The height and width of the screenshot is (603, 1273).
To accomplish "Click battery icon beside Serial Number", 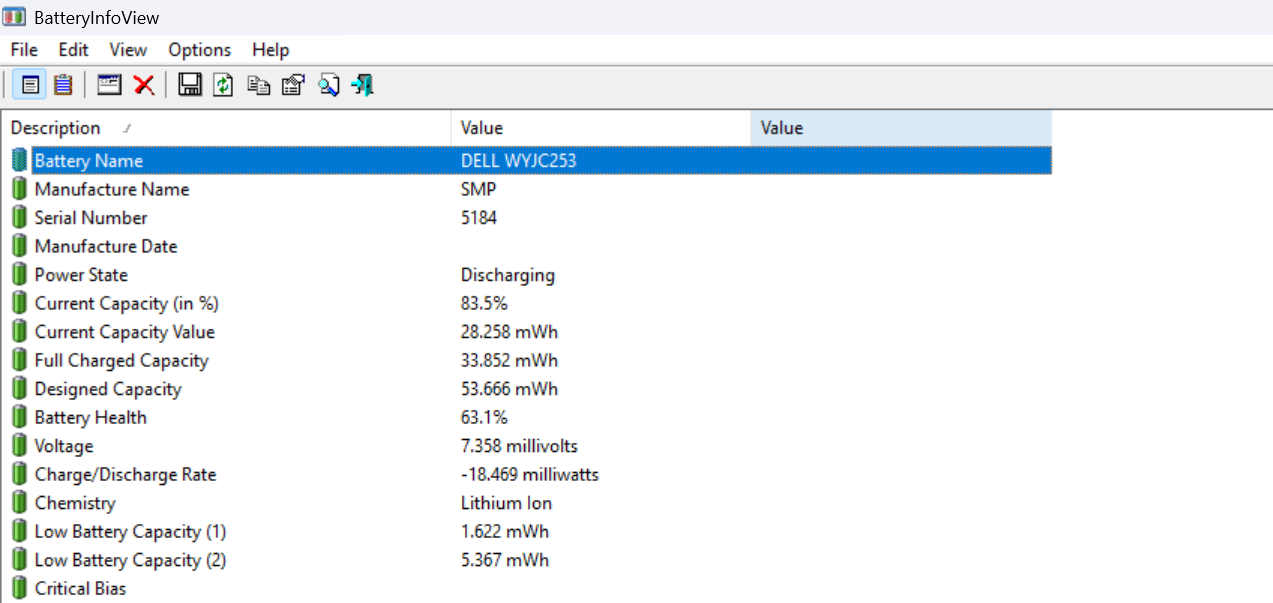I will 20,217.
